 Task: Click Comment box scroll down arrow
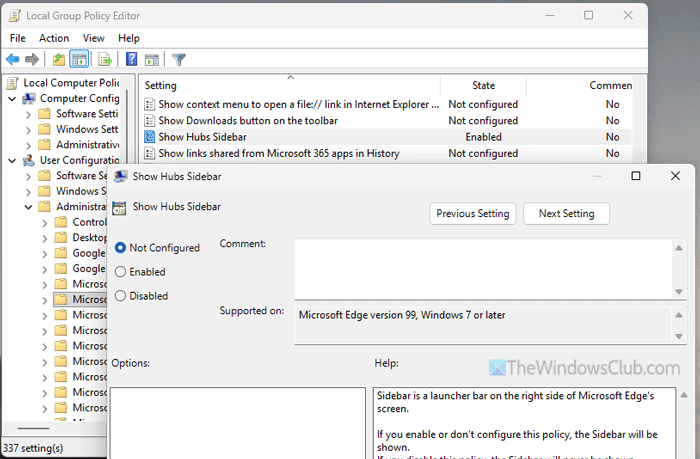point(679,292)
